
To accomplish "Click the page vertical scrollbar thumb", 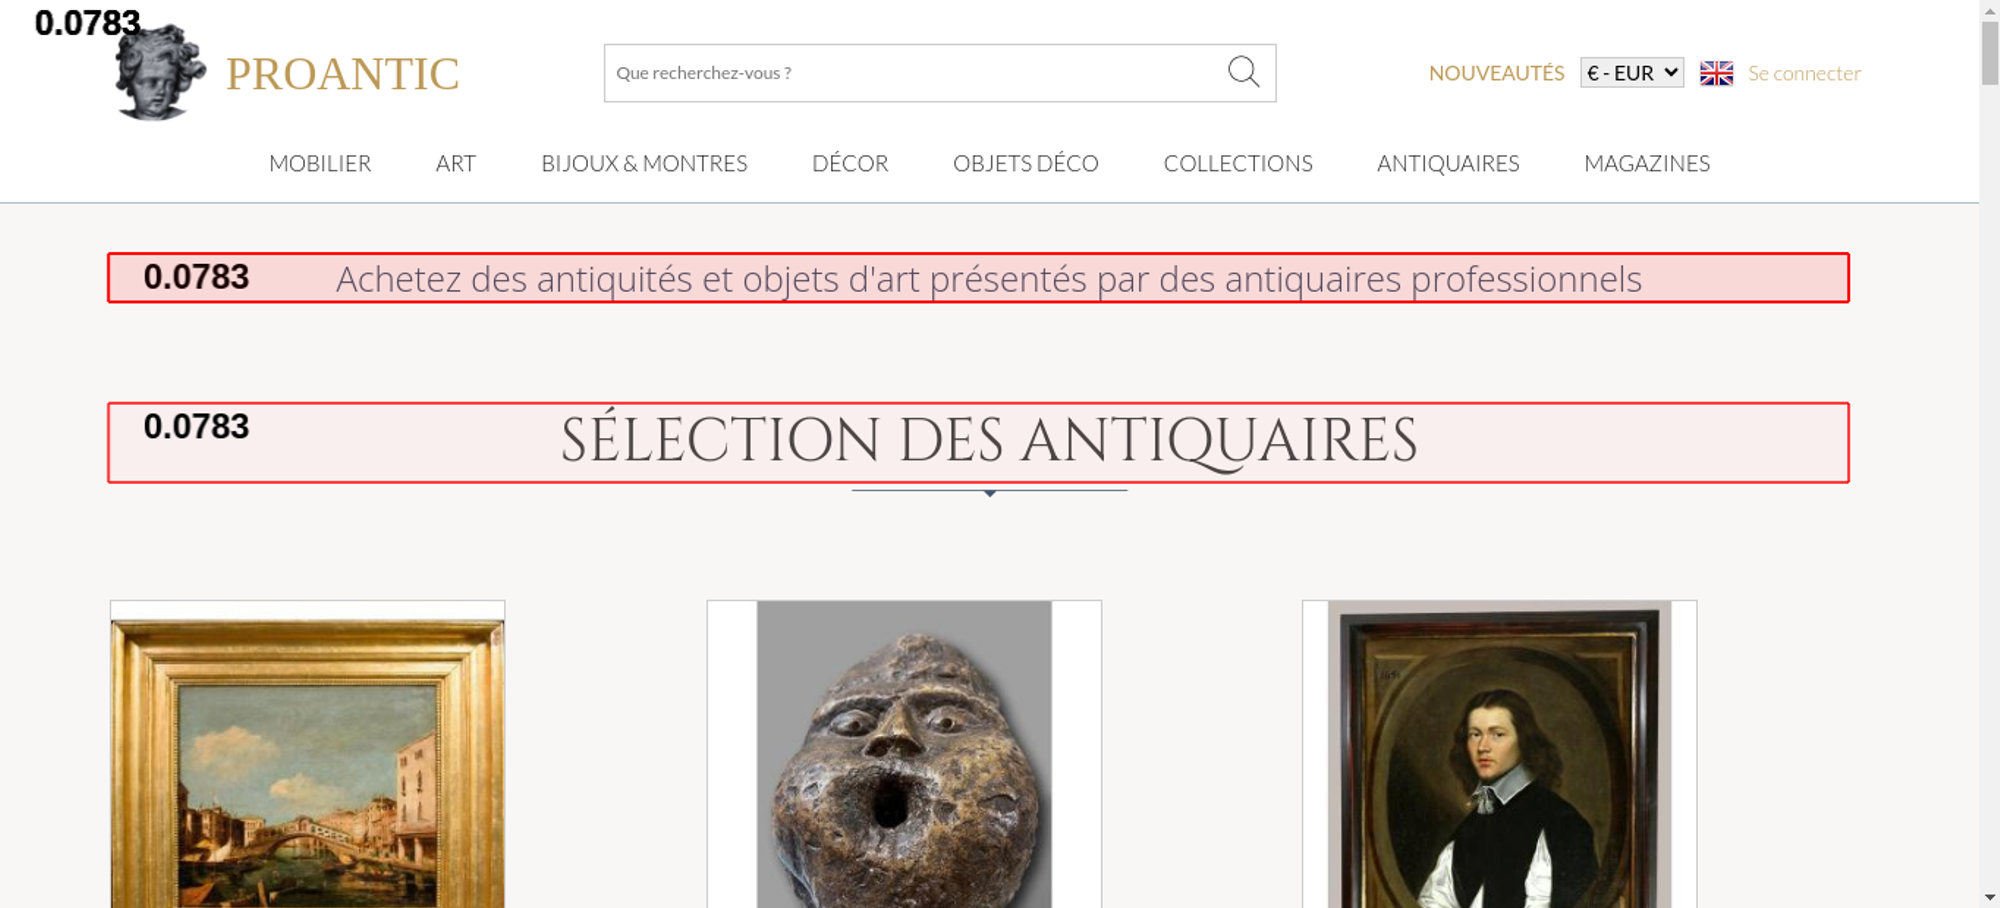I will pos(1990,53).
